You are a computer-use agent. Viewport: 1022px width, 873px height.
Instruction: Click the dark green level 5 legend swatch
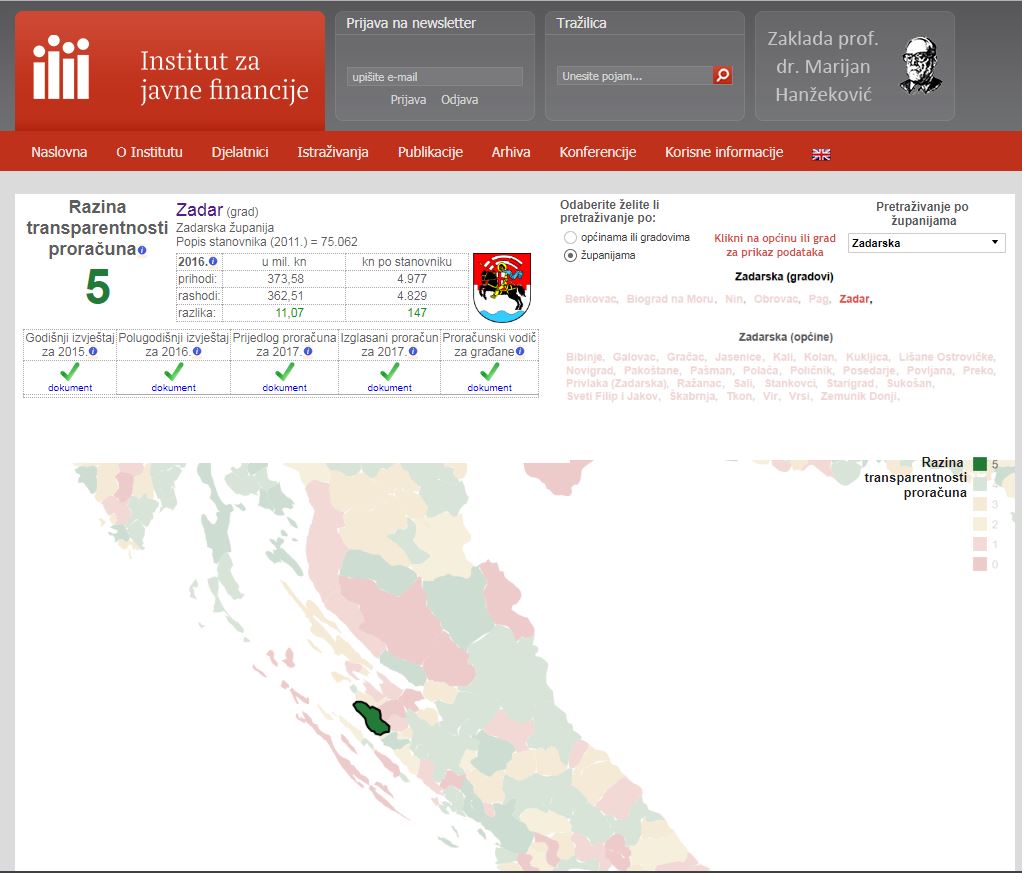click(x=980, y=464)
